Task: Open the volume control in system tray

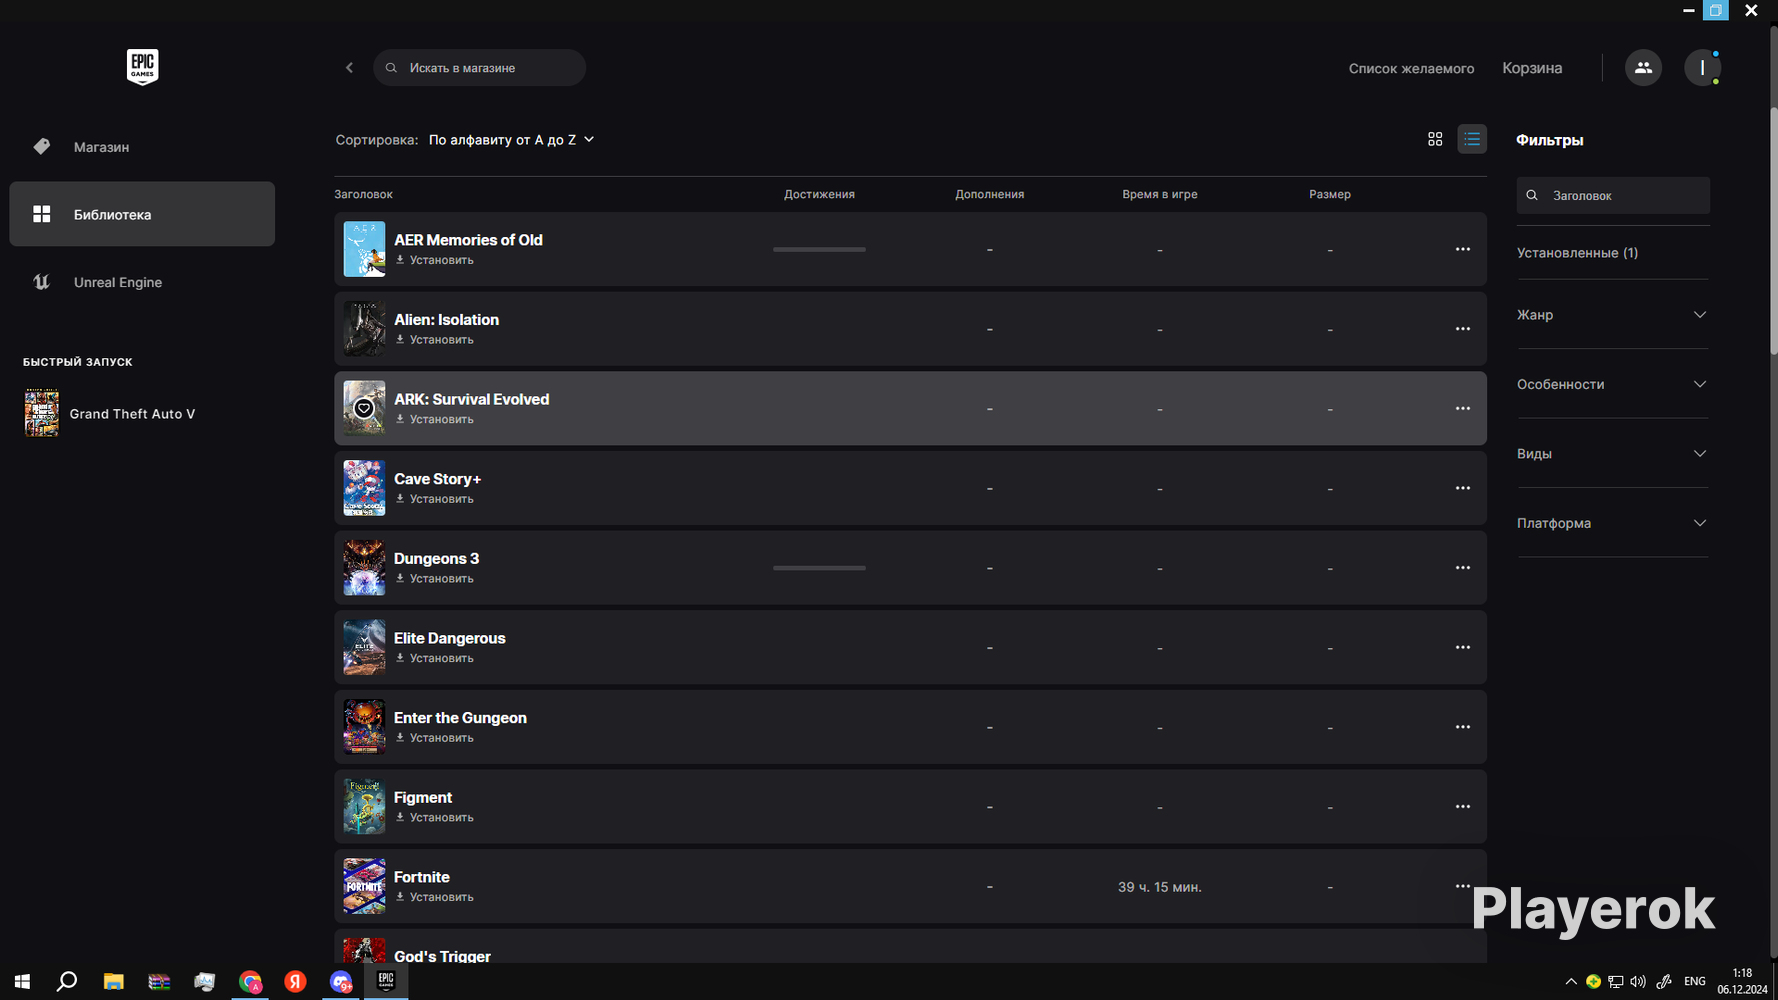Action: 1637,981
